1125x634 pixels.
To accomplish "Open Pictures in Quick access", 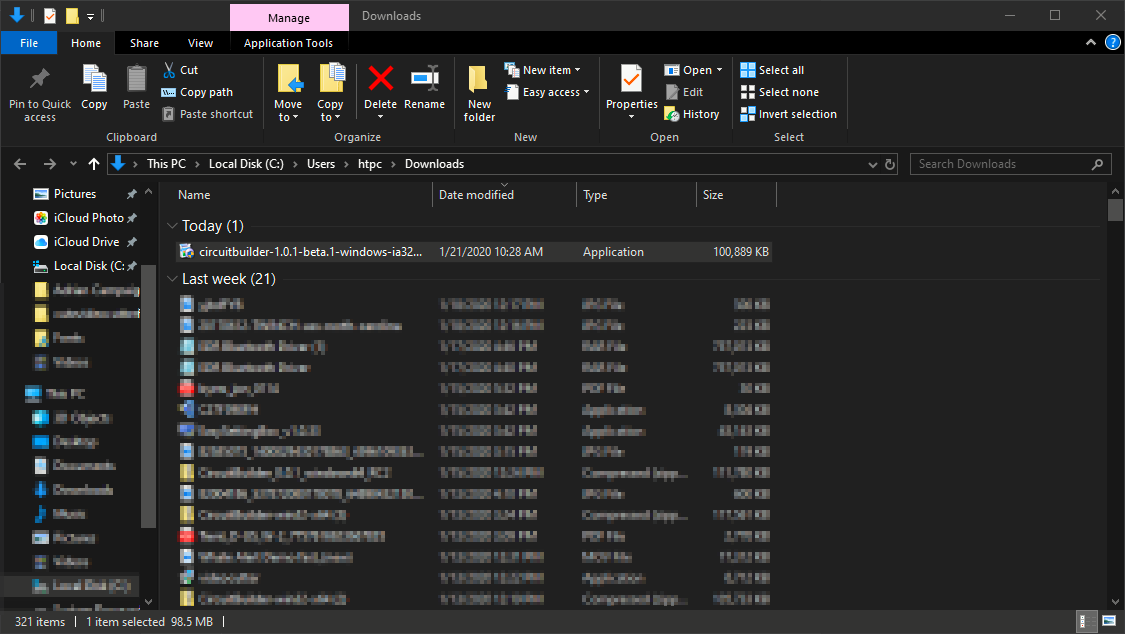I will click(x=75, y=194).
